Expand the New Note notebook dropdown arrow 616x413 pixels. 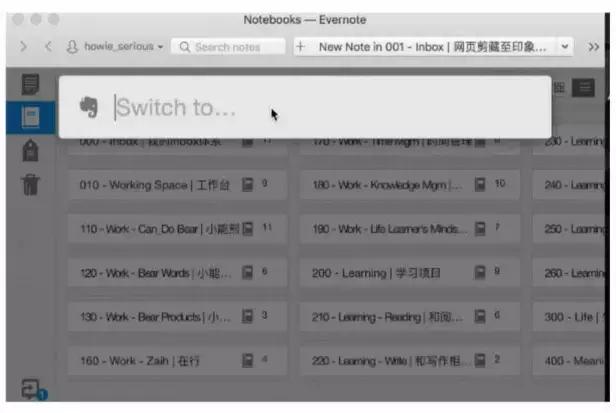coord(565,47)
